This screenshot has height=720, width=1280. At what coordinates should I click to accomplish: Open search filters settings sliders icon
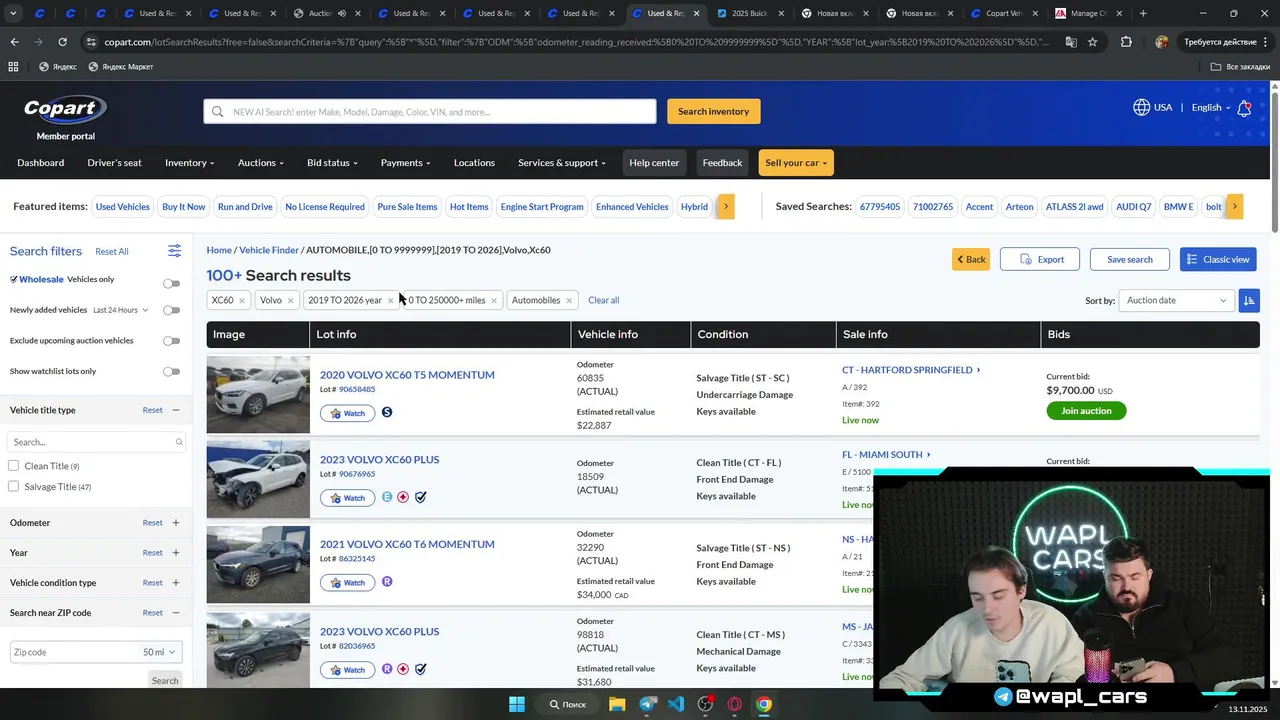click(174, 251)
